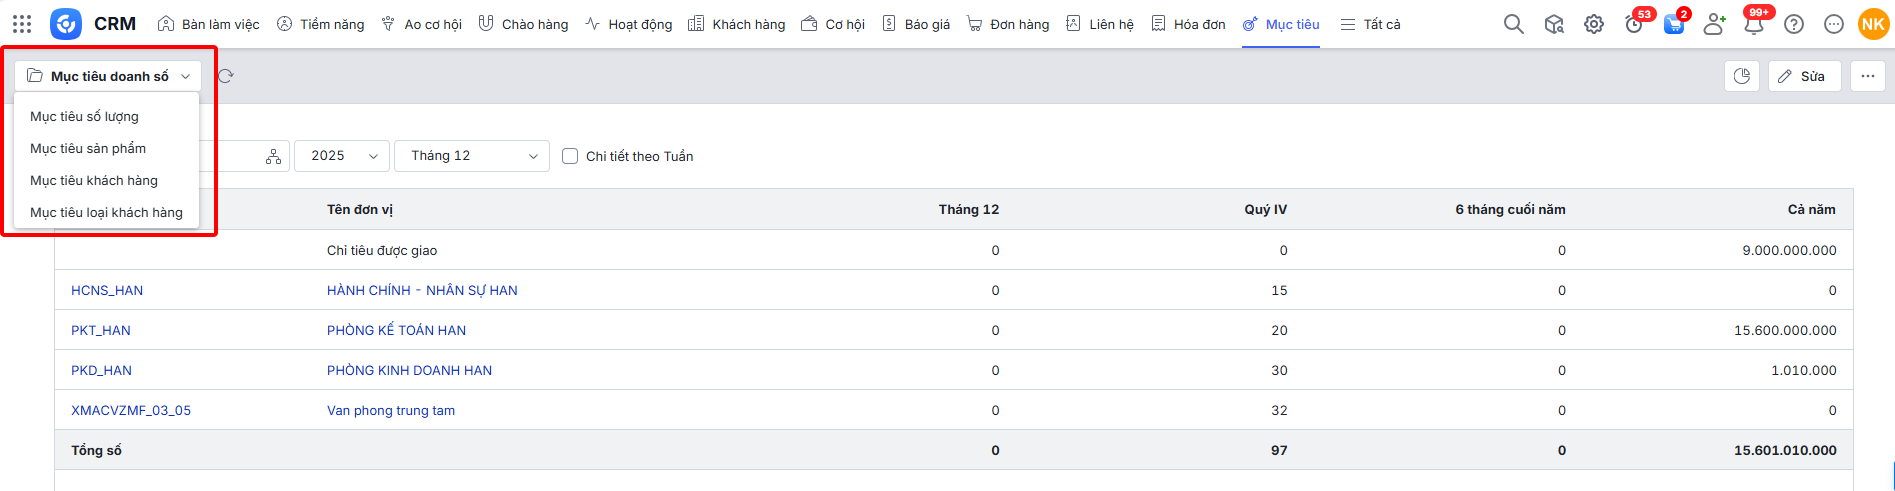Viewport: 1895px width, 491px height.
Task: Click the Sửa edit button
Action: pyautogui.click(x=1804, y=76)
